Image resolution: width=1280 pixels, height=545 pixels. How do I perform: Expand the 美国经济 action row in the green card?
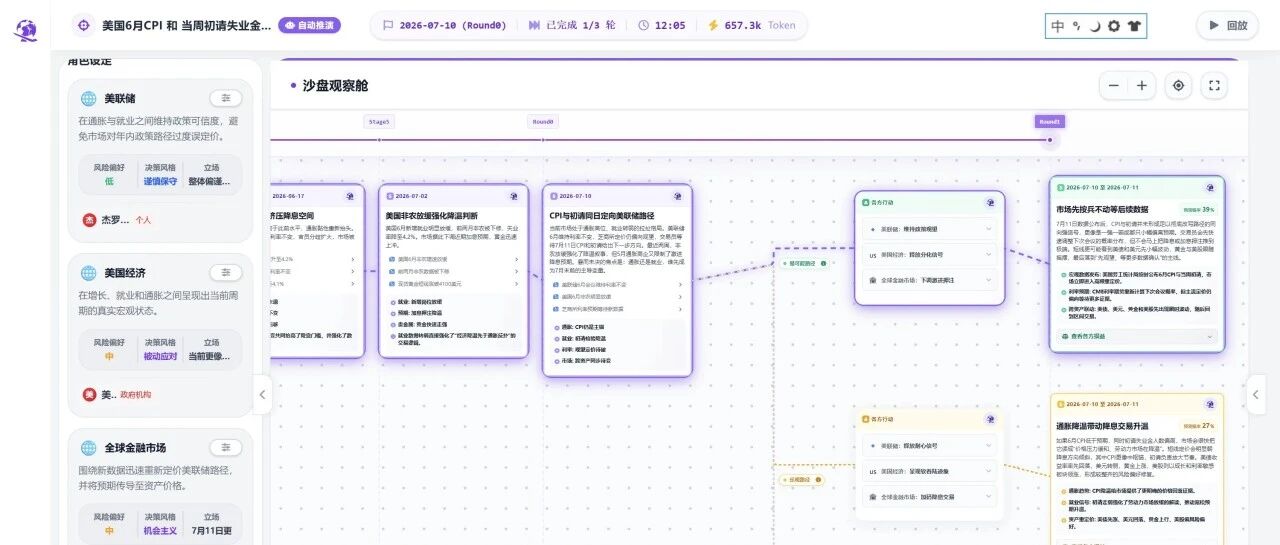(x=930, y=255)
